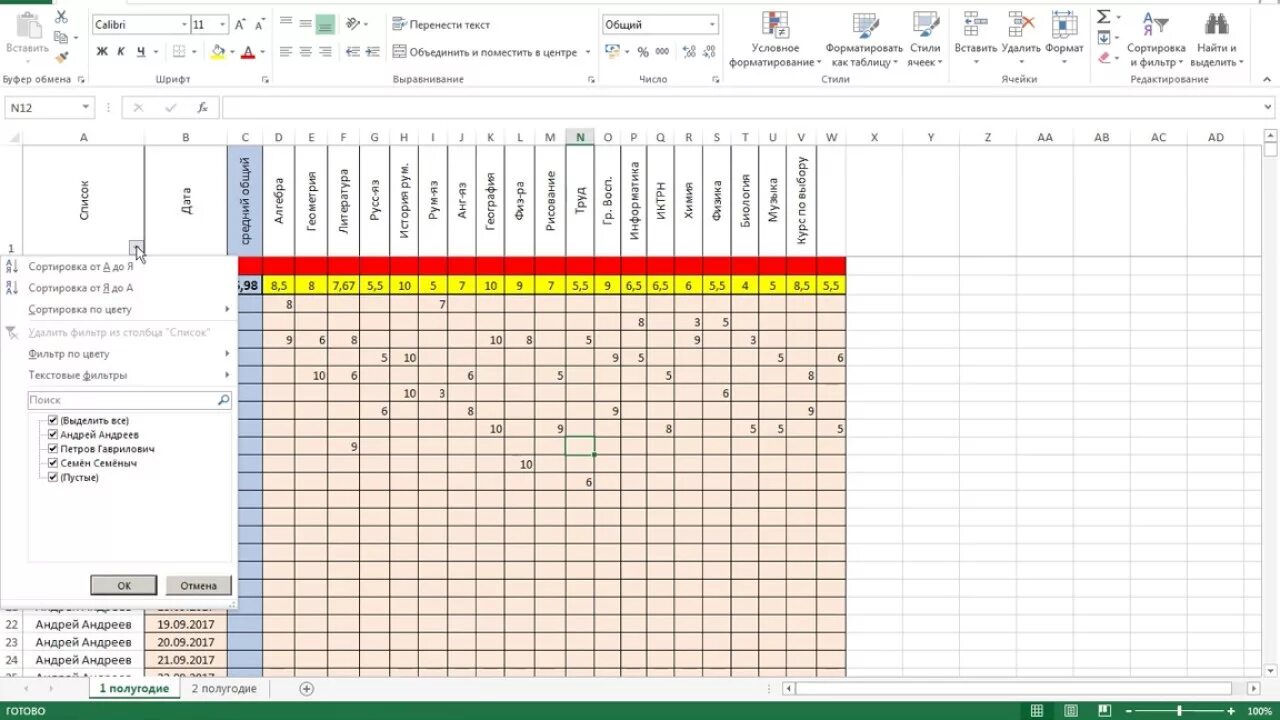The image size is (1280, 720).
Task: Click the Paste (Вставить) clipboard icon
Action: (x=27, y=33)
